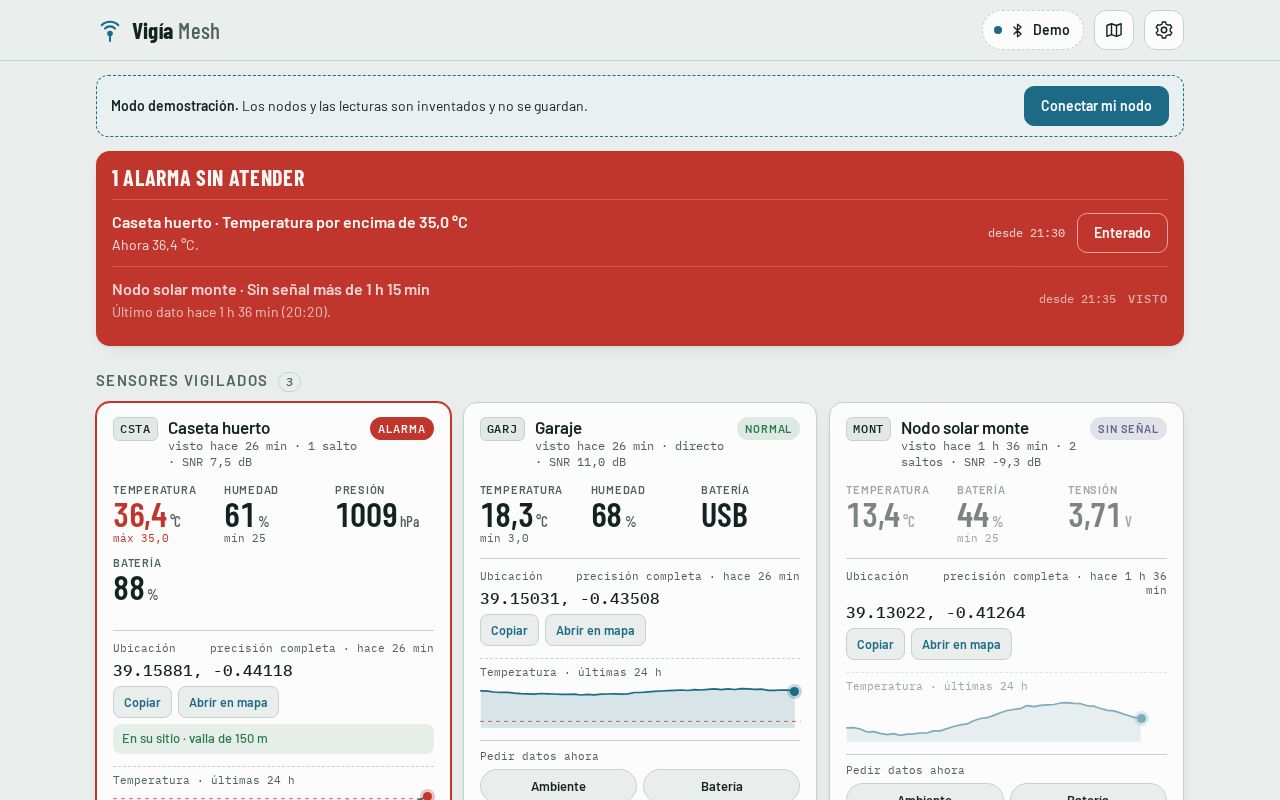Click 'Abrir en mapa' in the Garaje card
Image resolution: width=1280 pixels, height=800 pixels.
pos(595,630)
